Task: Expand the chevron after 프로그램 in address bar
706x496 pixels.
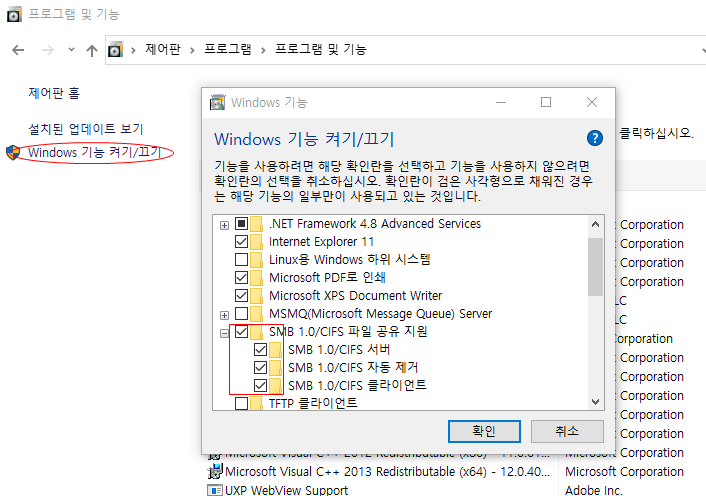Action: point(263,50)
